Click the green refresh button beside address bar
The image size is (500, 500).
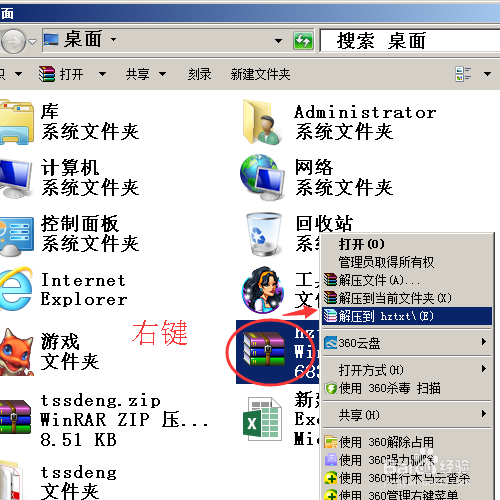click(x=303, y=41)
